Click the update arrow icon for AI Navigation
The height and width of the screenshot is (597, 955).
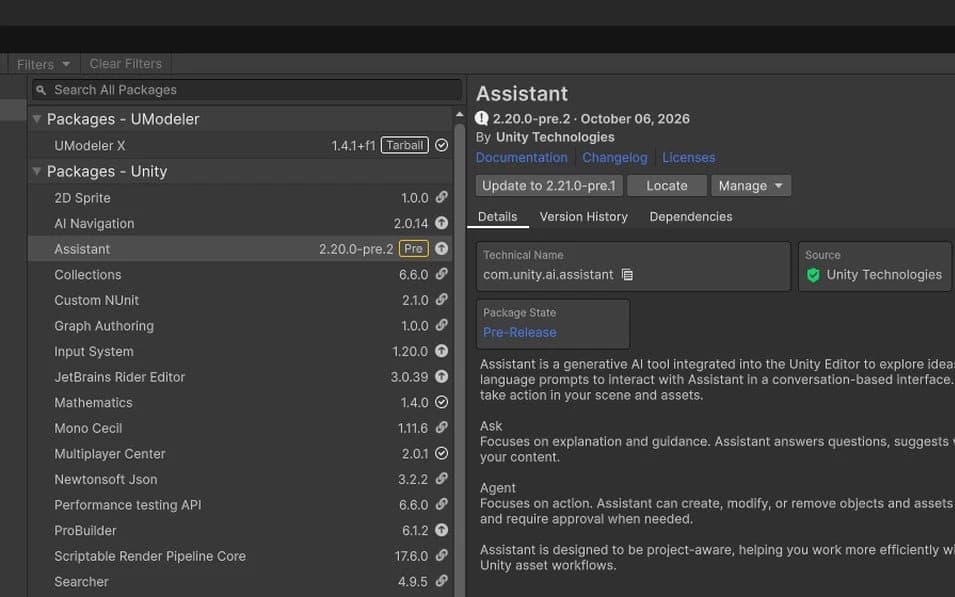[x=442, y=223]
